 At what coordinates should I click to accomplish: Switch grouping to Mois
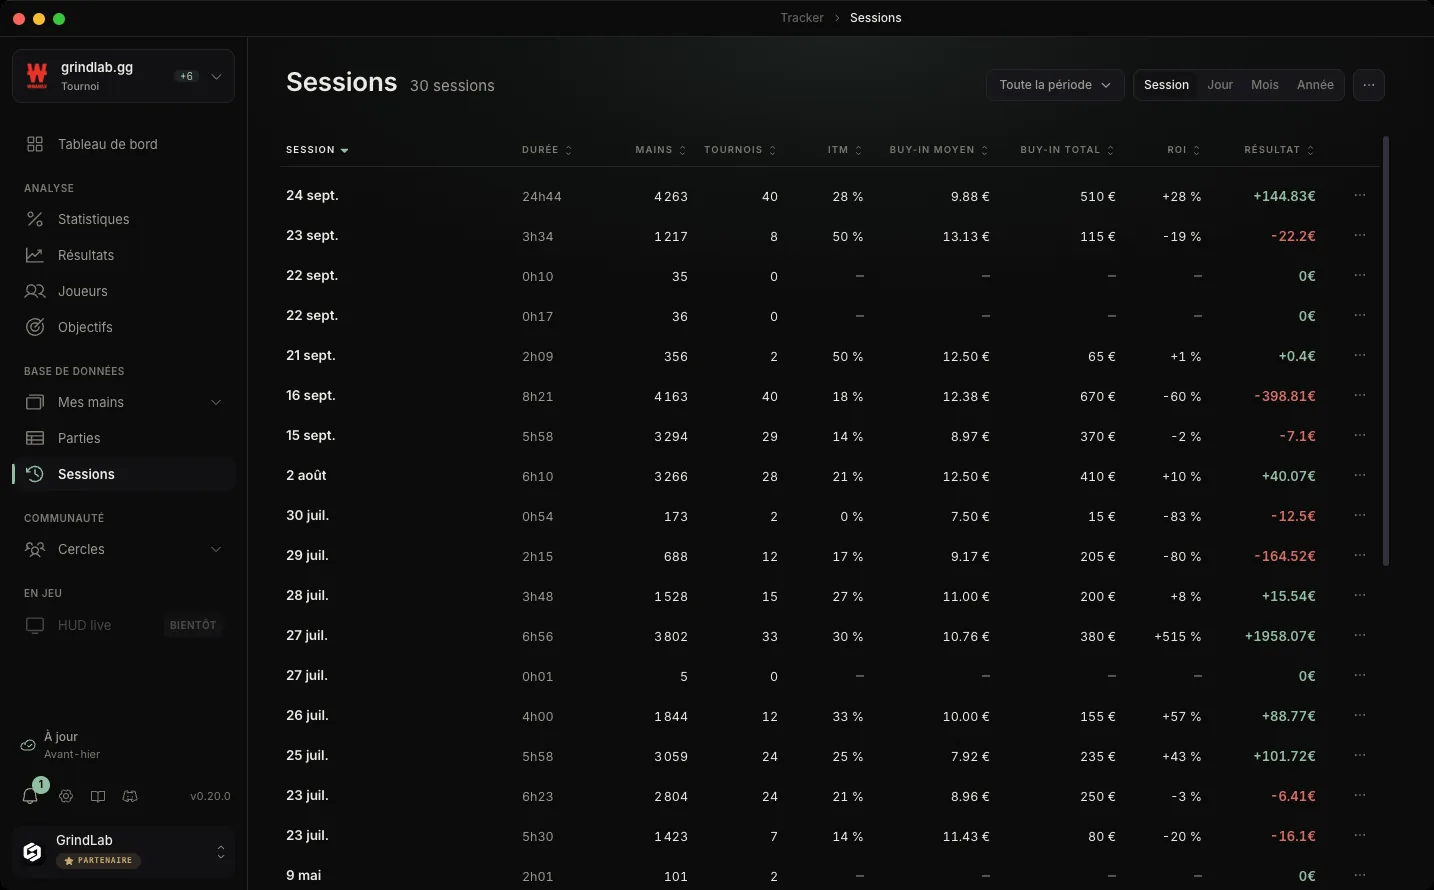pos(1265,85)
